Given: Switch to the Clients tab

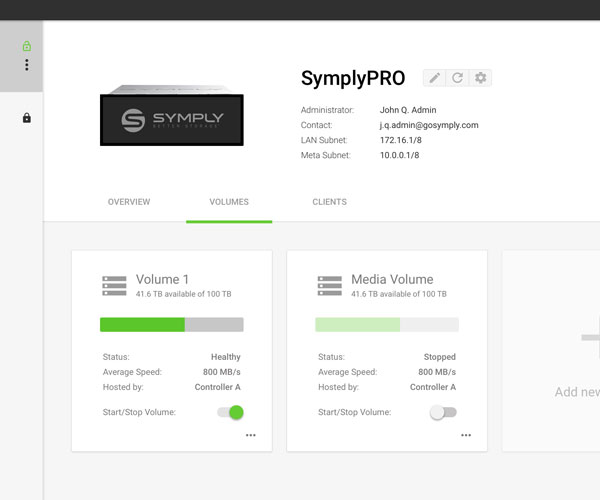Looking at the screenshot, I should 329,202.
